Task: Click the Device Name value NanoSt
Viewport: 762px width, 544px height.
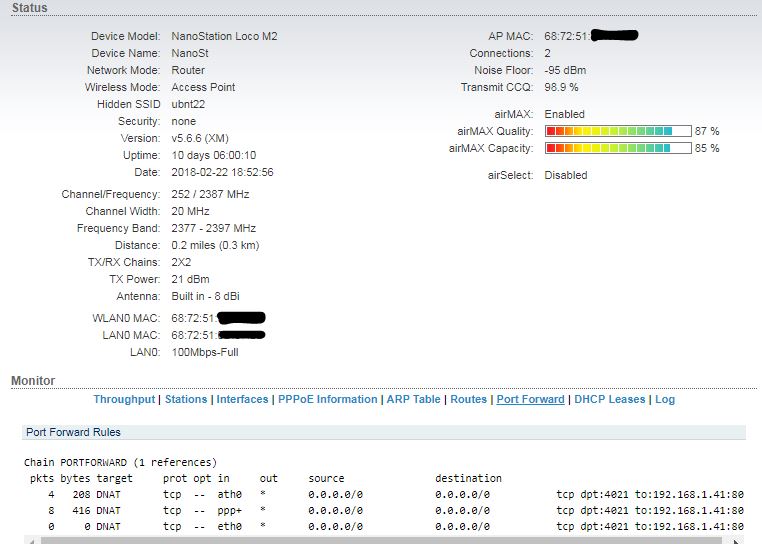Action: [190, 53]
